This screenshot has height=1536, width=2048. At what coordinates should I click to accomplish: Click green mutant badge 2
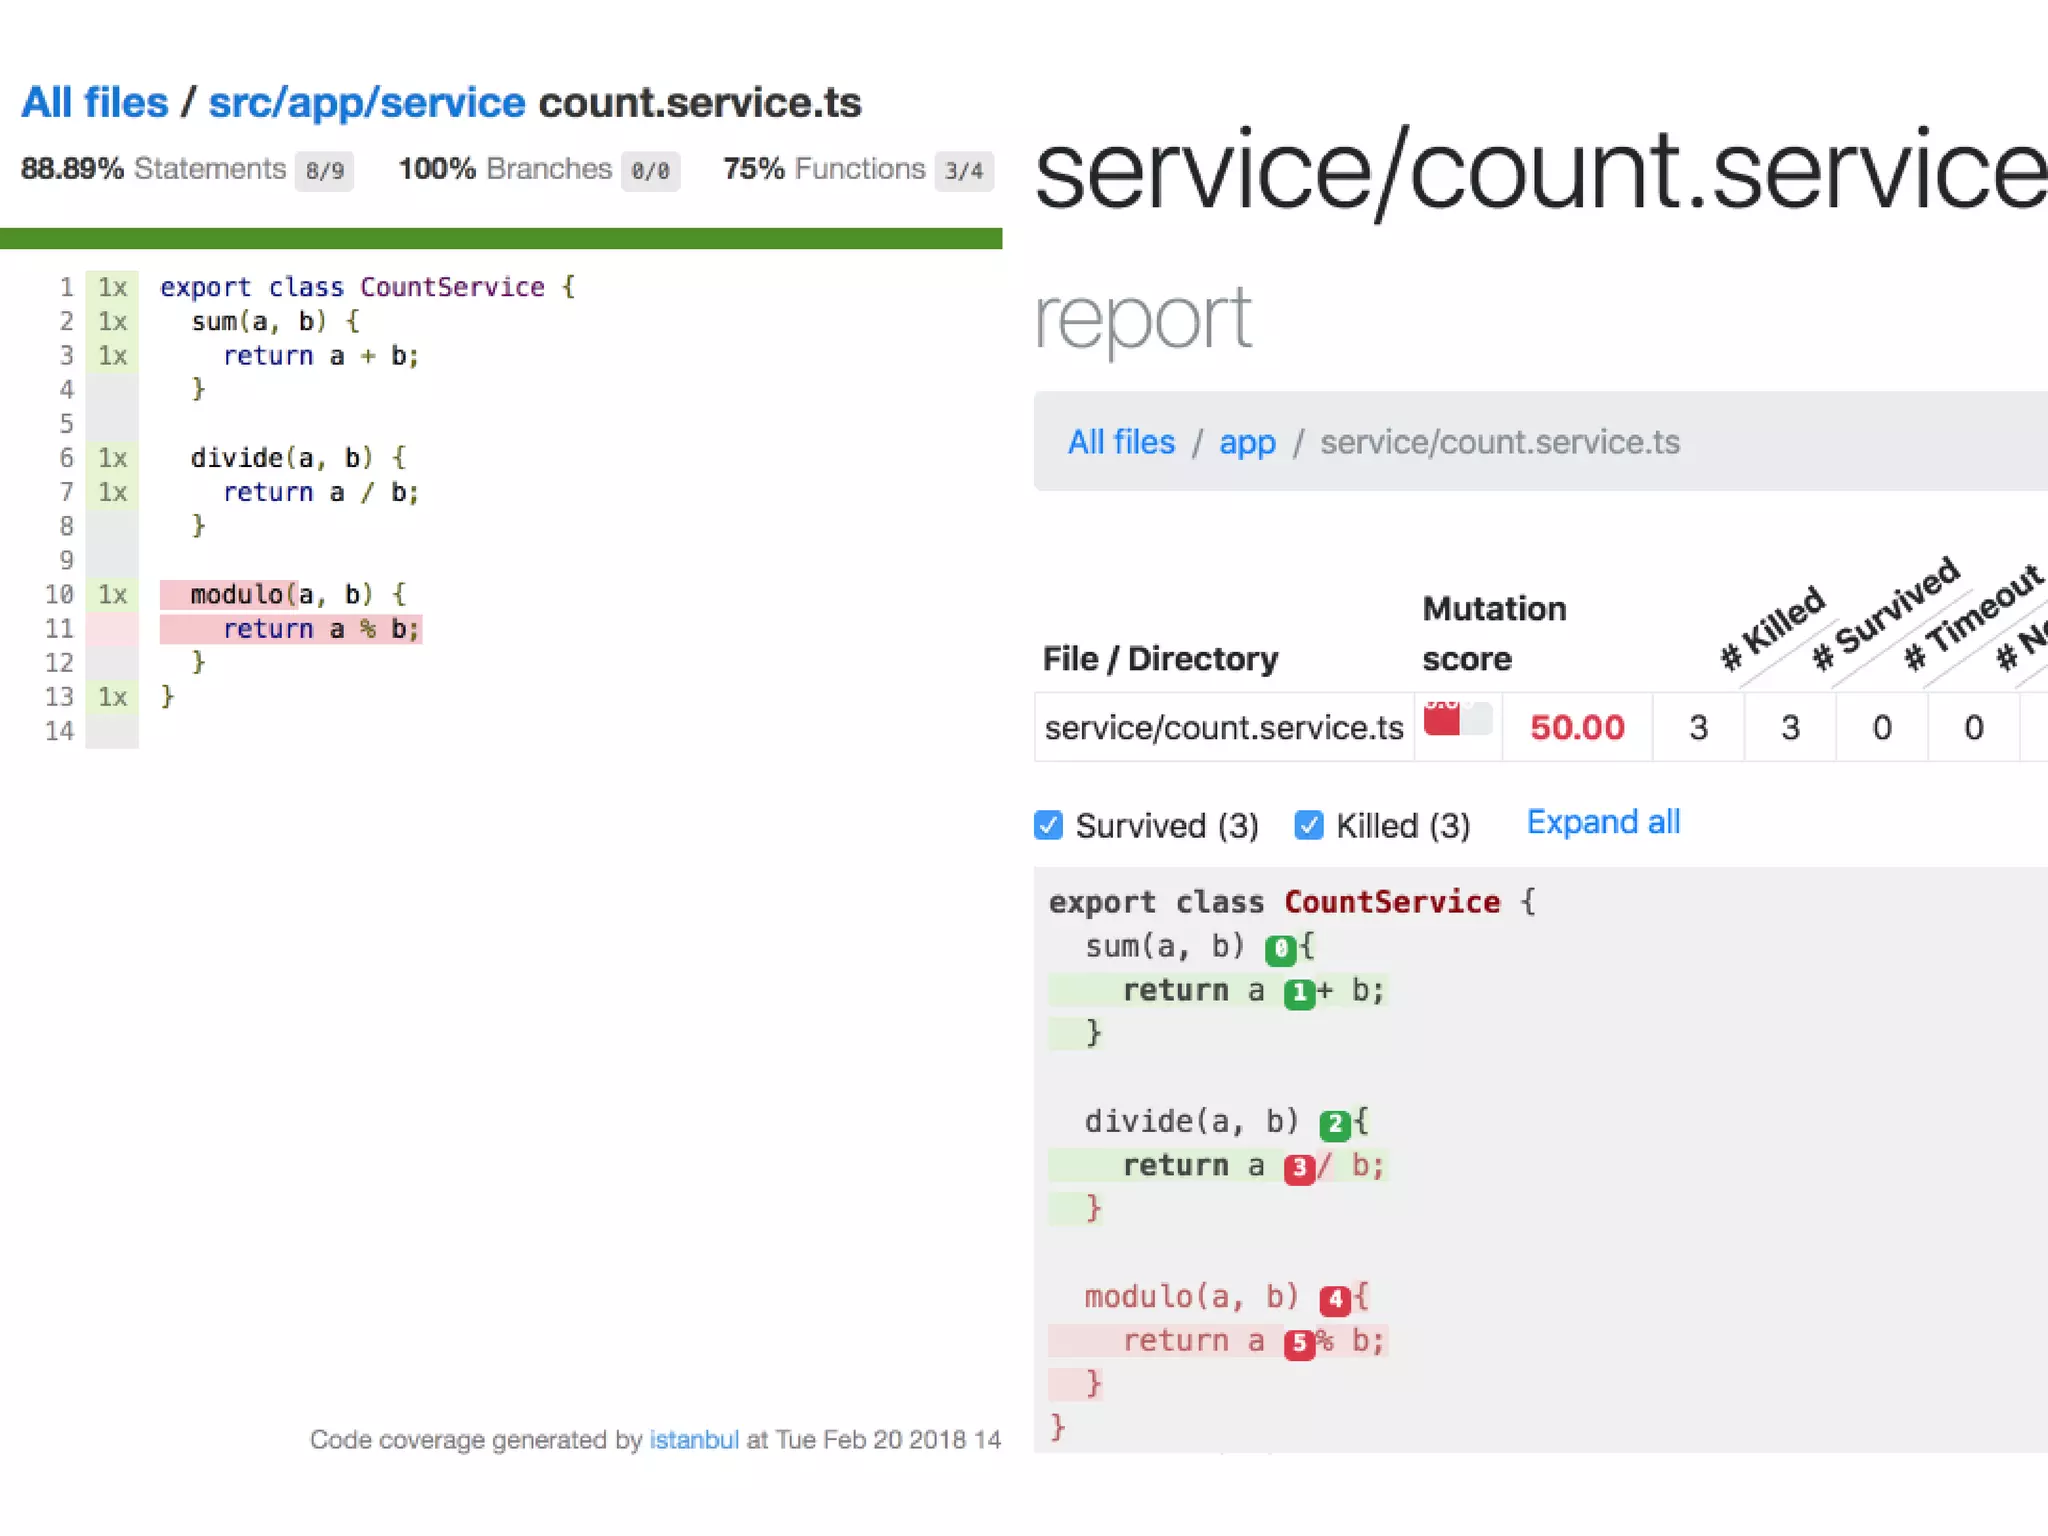[x=1334, y=1124]
